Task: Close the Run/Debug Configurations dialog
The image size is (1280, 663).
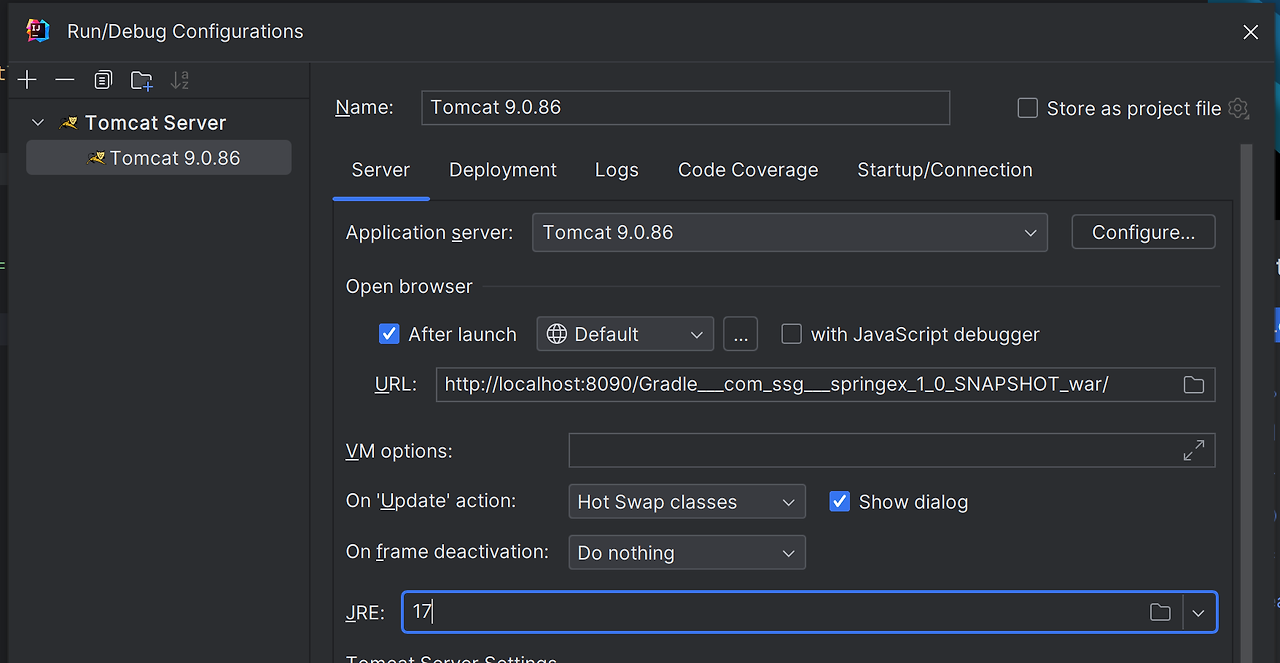Action: point(1250,32)
